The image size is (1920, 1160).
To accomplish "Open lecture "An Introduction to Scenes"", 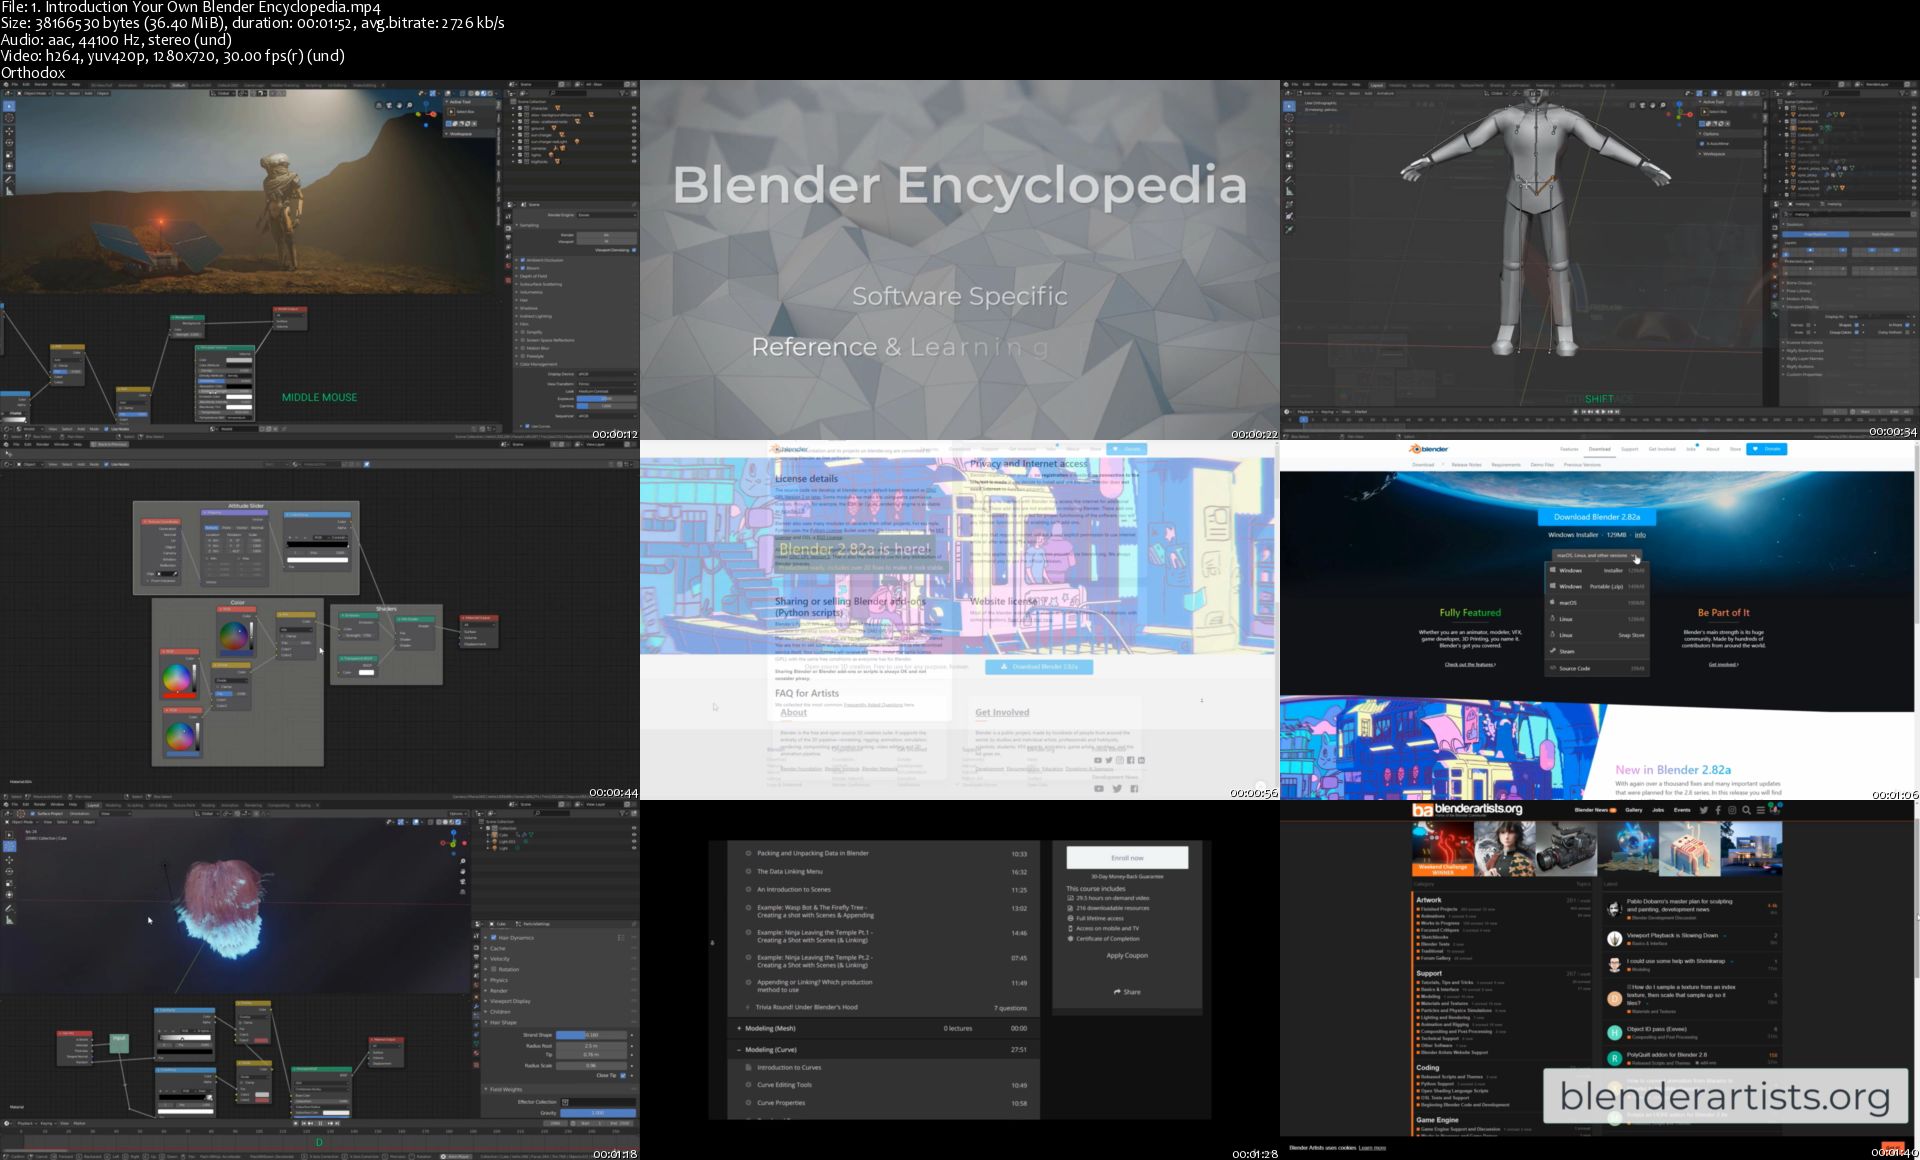I will coord(794,889).
